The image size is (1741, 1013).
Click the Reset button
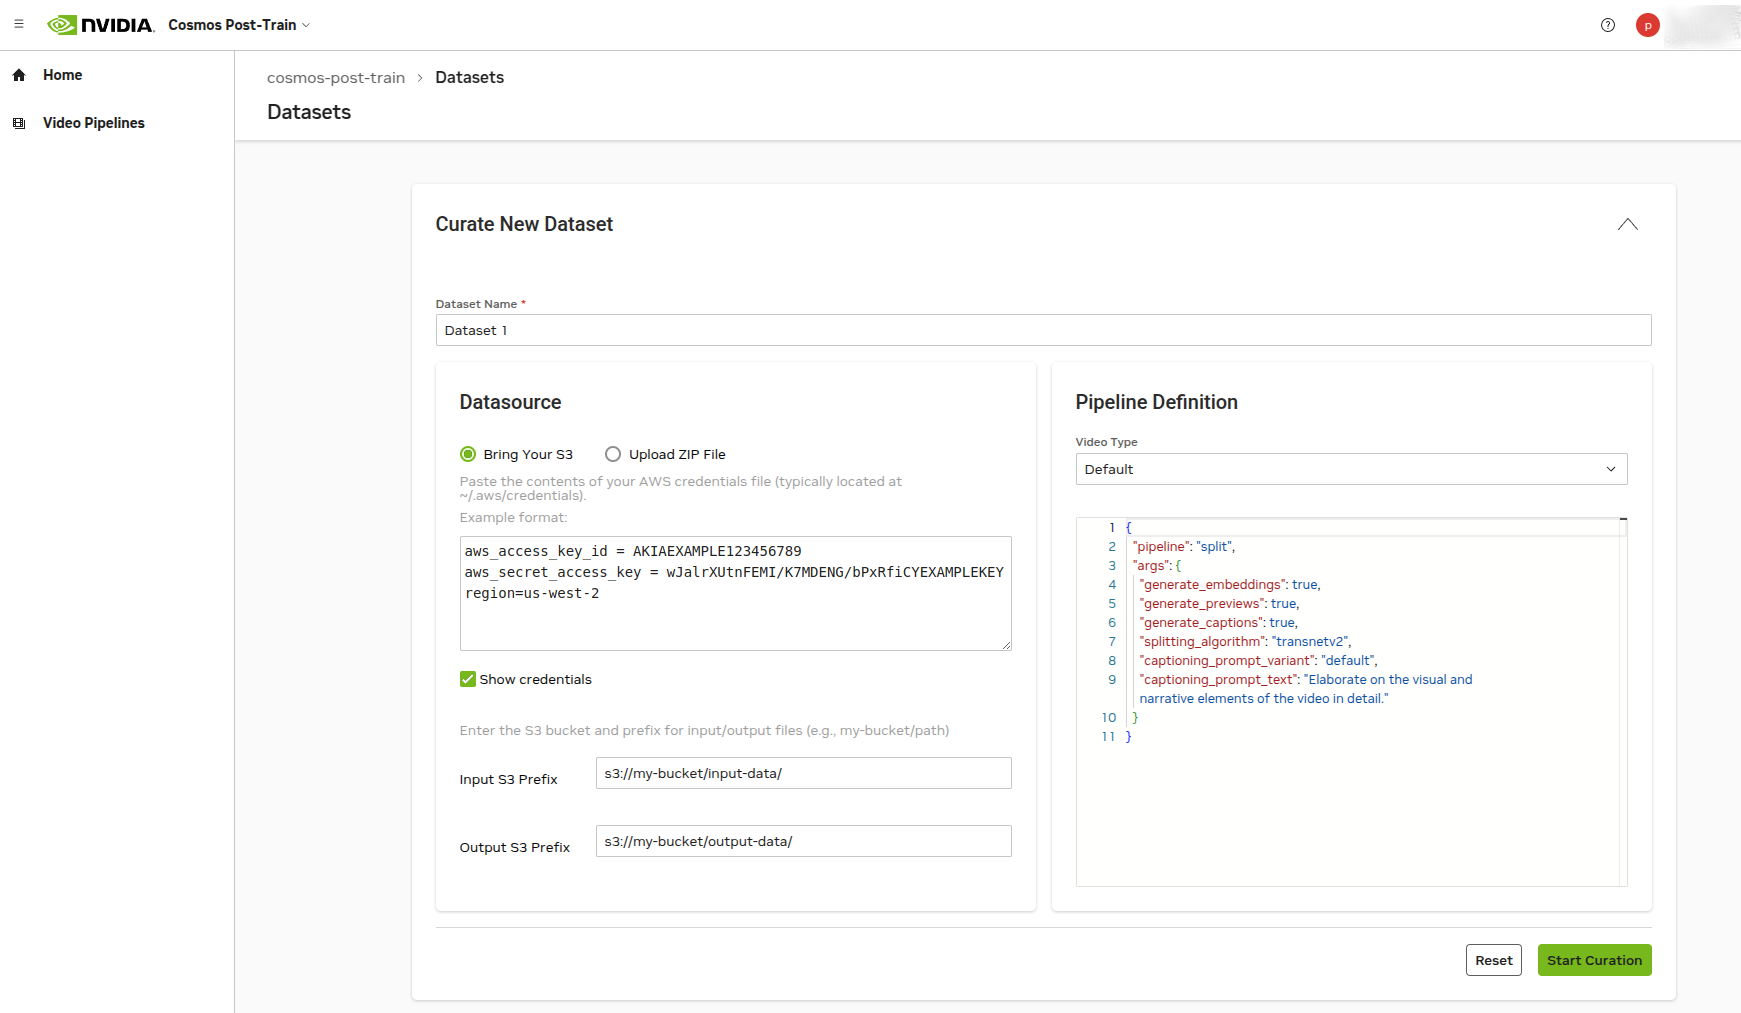coord(1494,960)
